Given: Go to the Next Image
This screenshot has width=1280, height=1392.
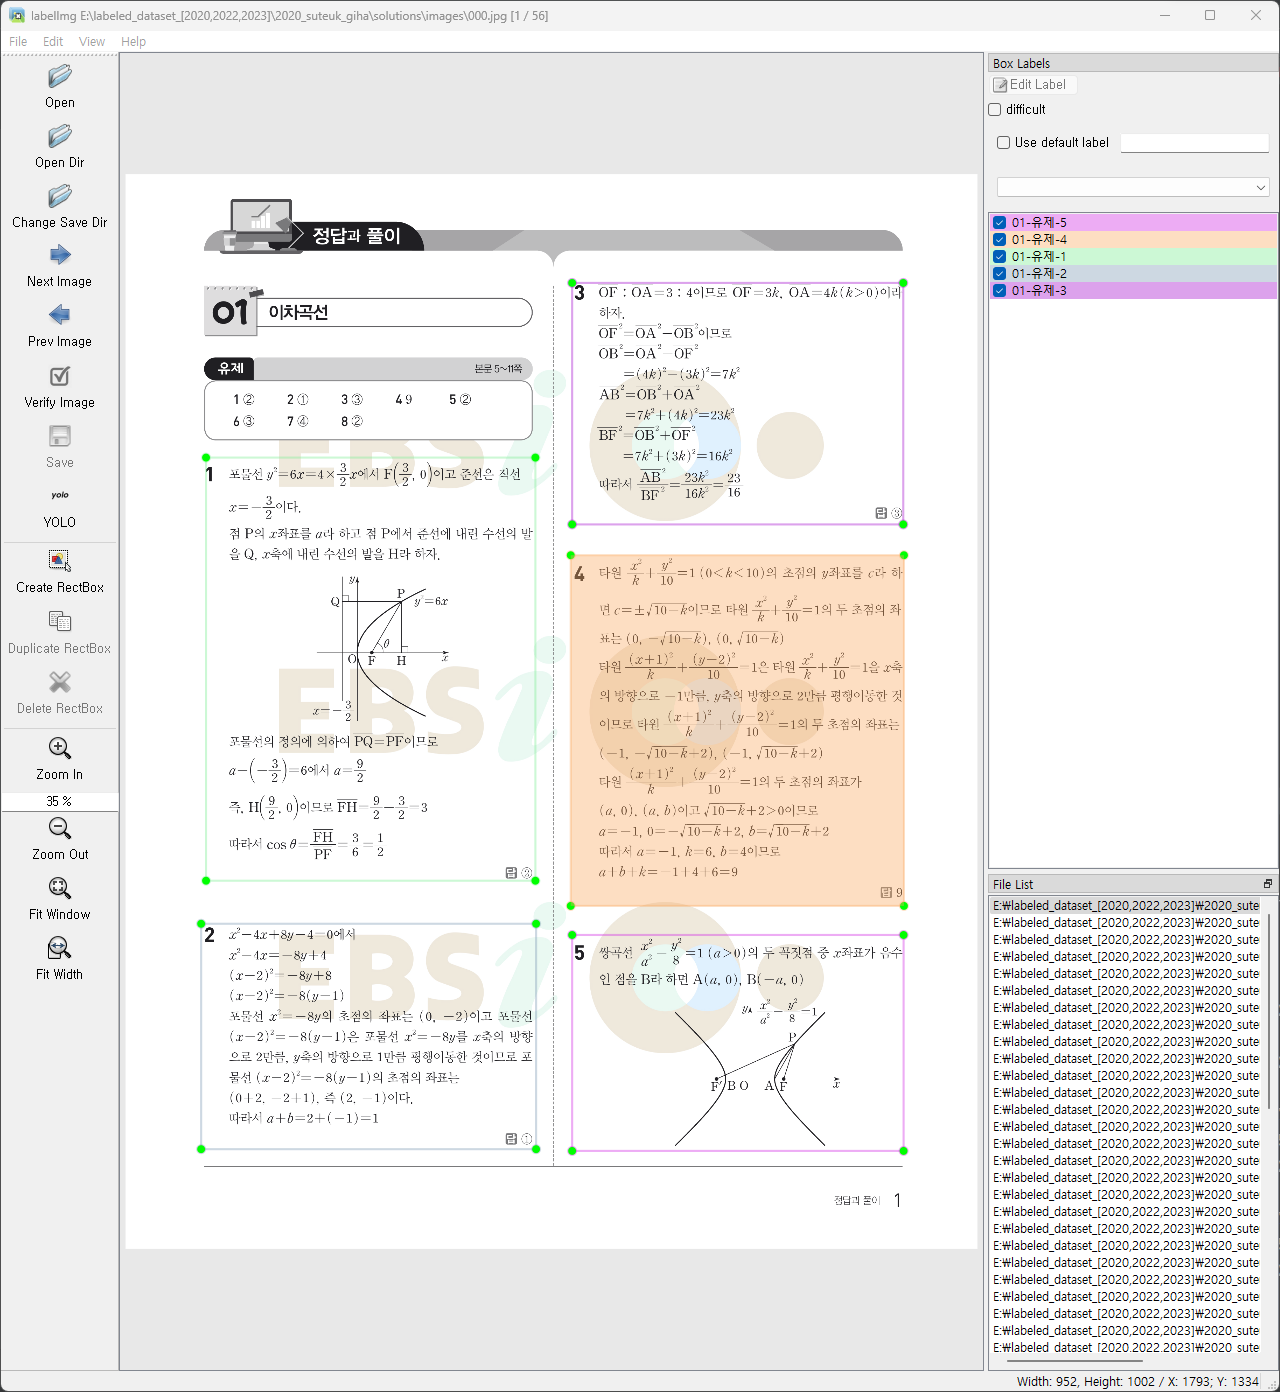Looking at the screenshot, I should (60, 256).
